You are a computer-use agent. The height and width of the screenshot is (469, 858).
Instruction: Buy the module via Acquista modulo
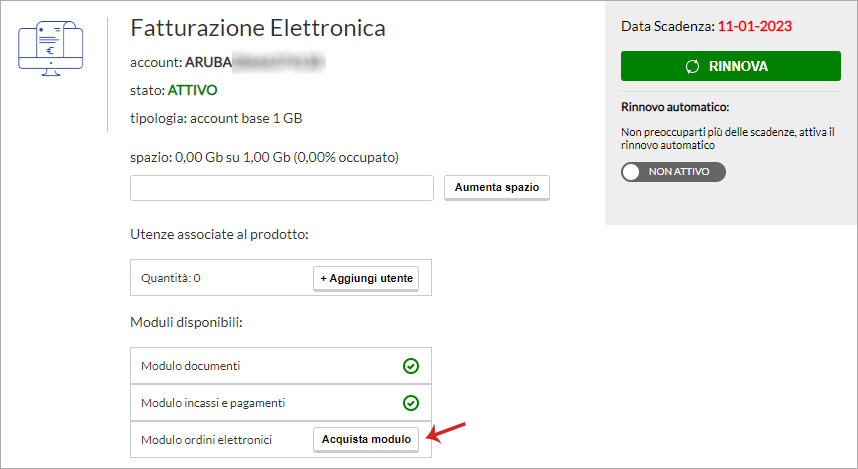(366, 439)
